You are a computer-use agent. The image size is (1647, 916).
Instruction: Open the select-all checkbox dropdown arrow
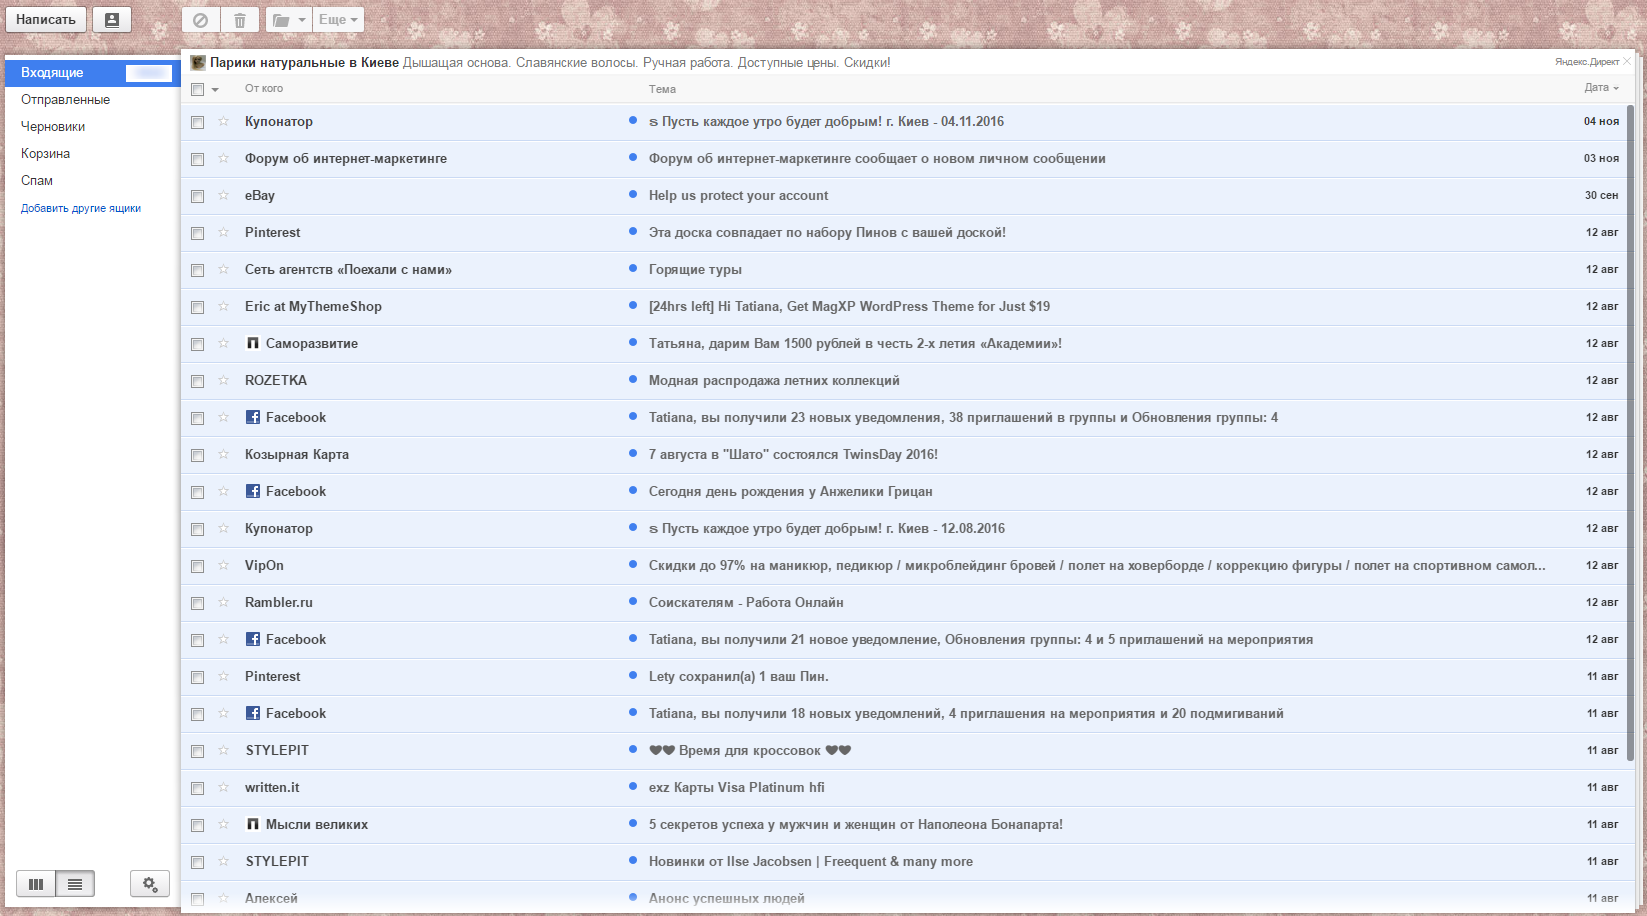pos(215,90)
